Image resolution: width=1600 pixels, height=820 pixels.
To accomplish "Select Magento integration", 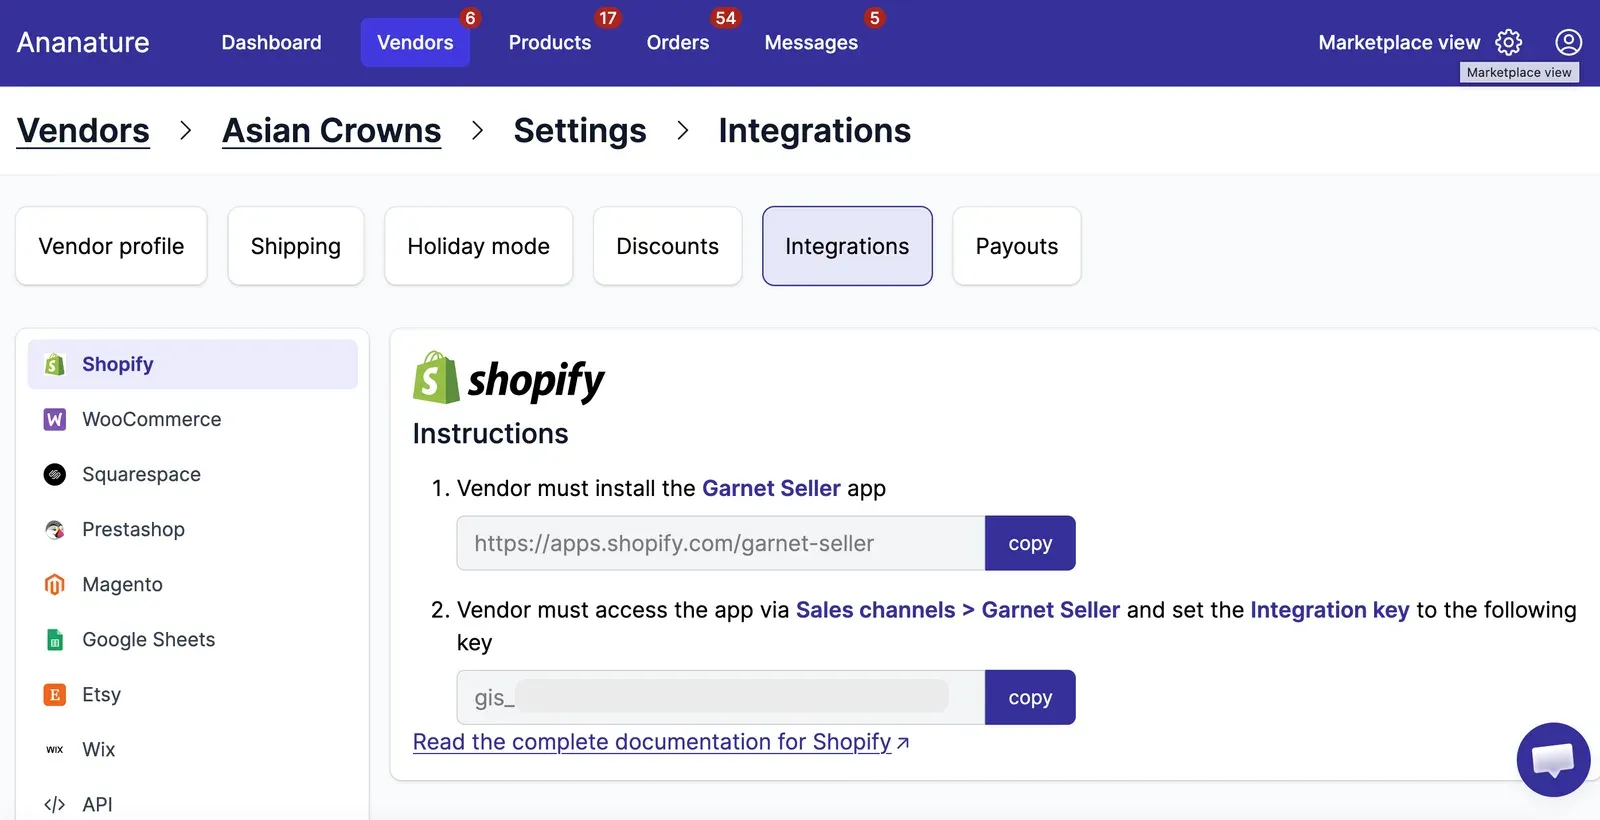I will [x=193, y=585].
